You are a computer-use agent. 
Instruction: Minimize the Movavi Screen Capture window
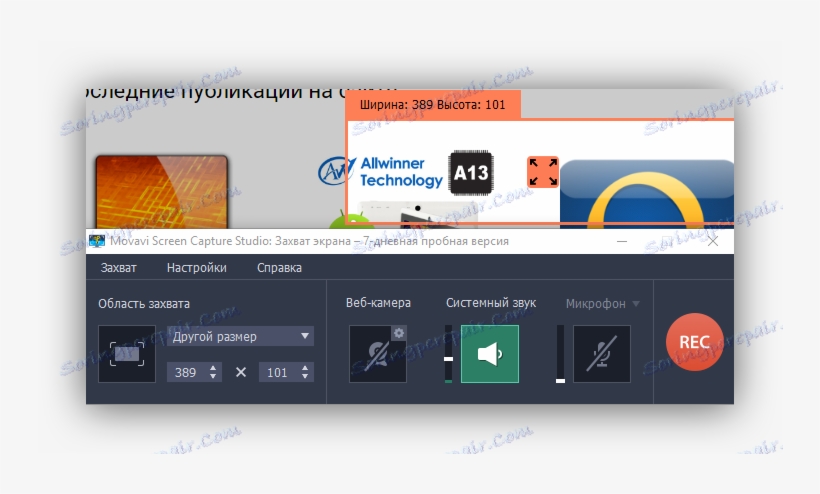click(622, 241)
